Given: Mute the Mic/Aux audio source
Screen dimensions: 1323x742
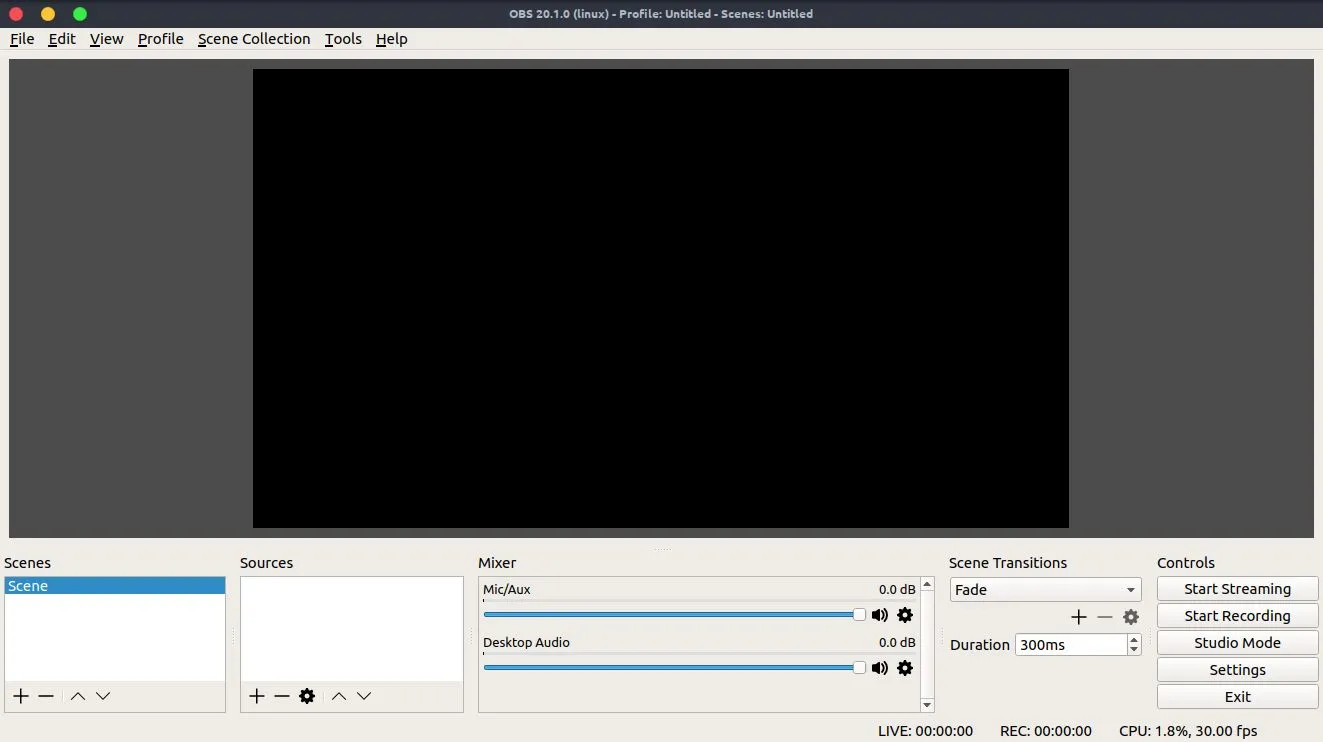Looking at the screenshot, I should pyautogui.click(x=879, y=615).
